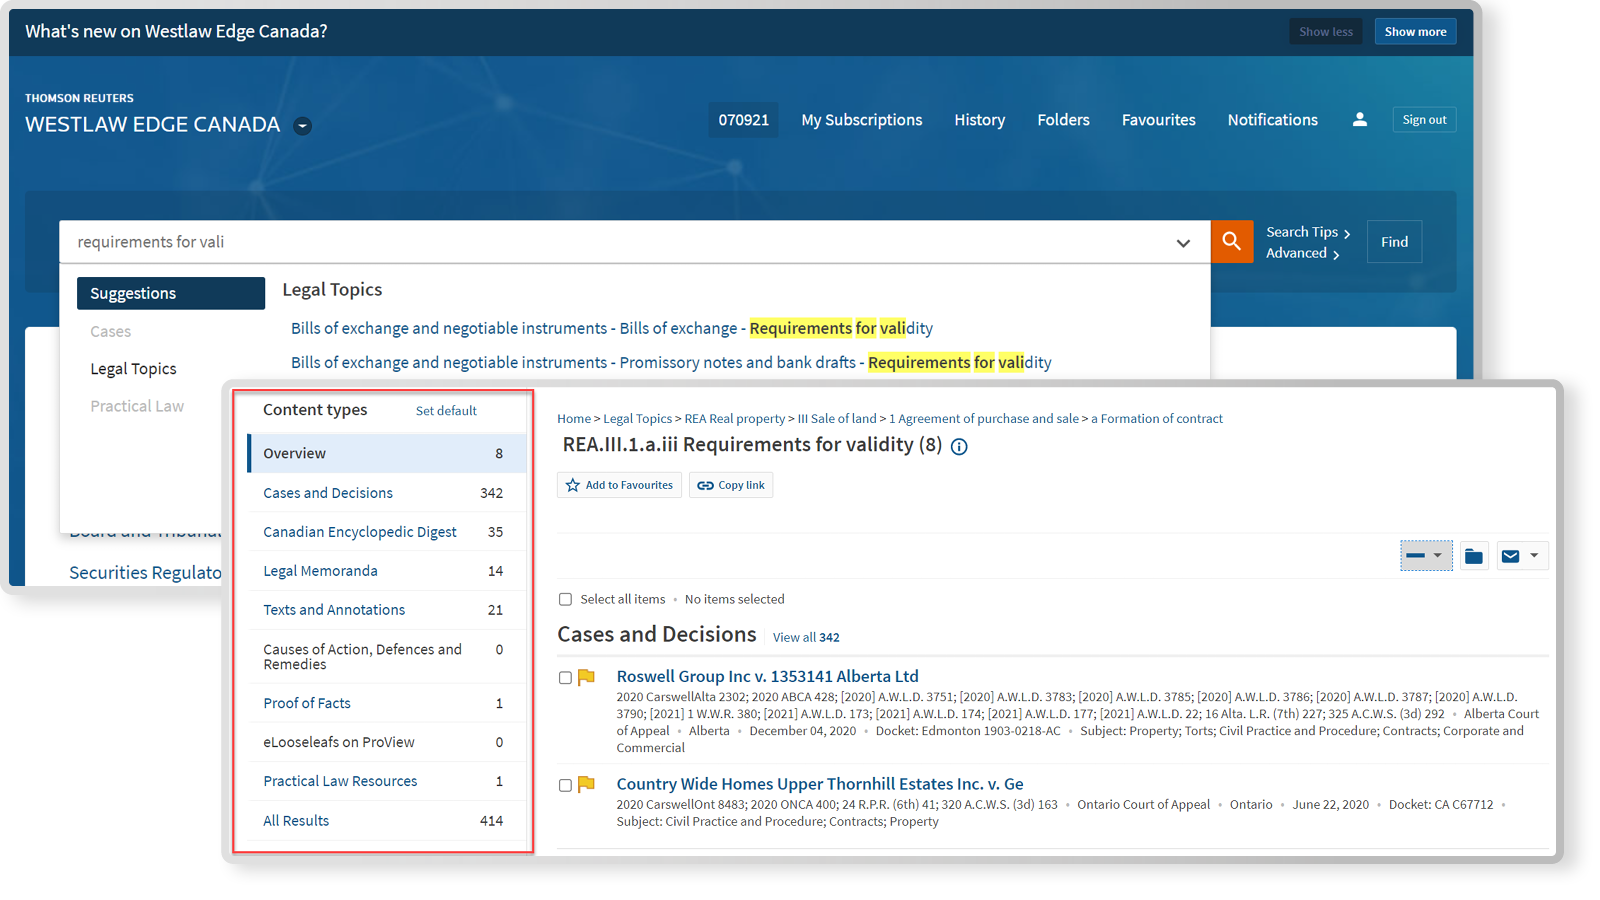
Task: Select All Results content type
Action: (387, 821)
